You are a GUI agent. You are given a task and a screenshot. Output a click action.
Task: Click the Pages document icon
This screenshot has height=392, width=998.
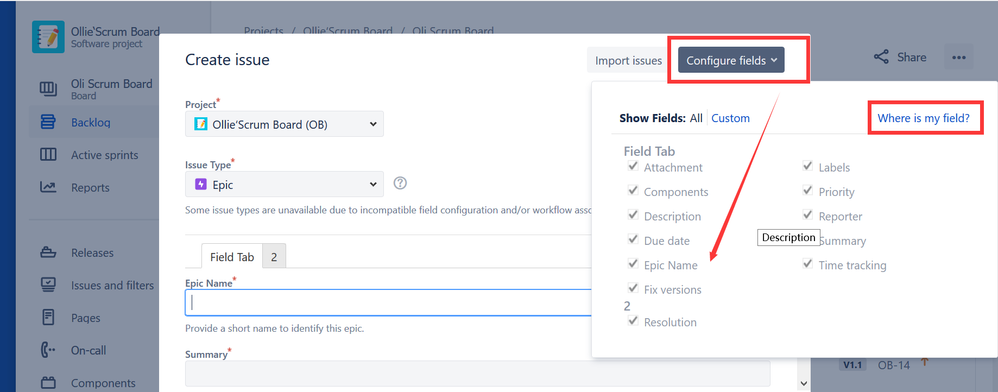coord(48,318)
